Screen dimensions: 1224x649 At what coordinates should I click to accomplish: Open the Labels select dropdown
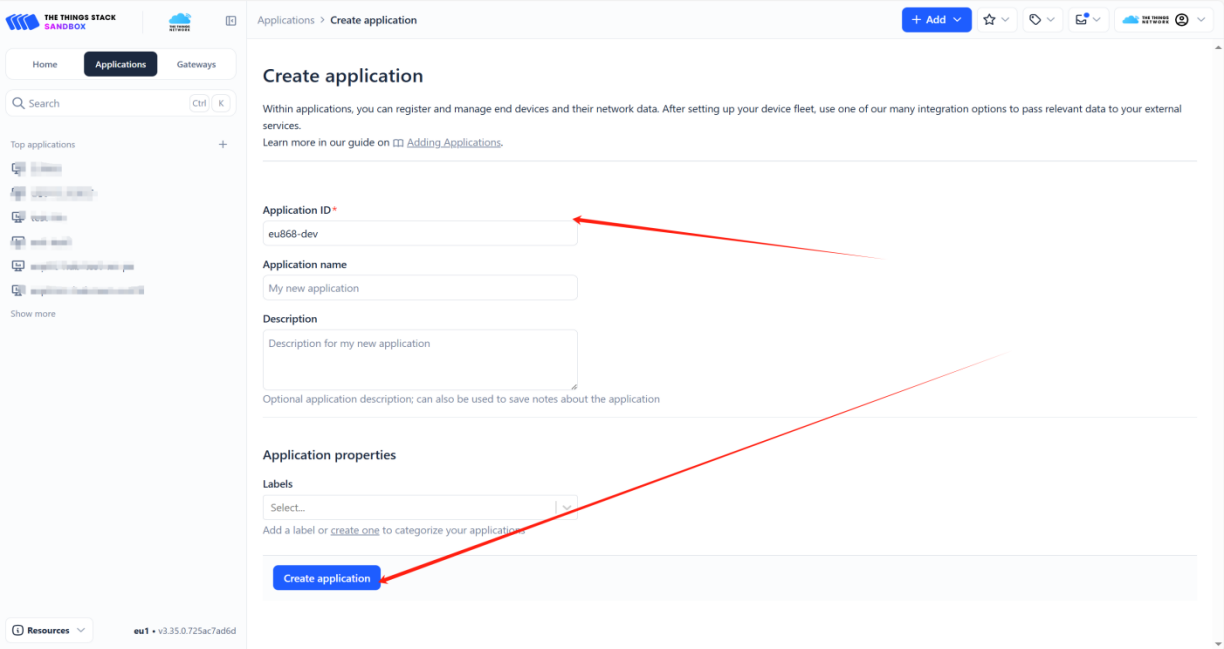(420, 508)
